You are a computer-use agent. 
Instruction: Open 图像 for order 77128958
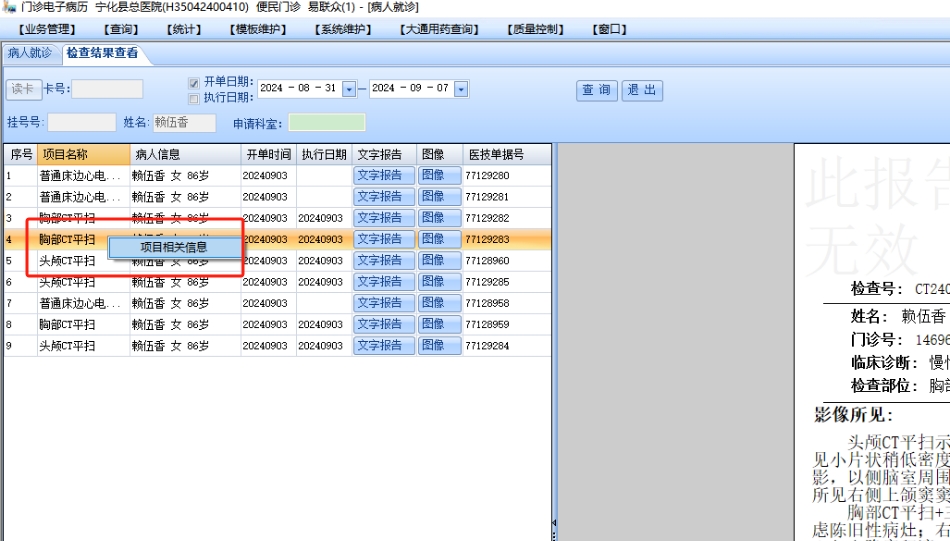[439, 303]
